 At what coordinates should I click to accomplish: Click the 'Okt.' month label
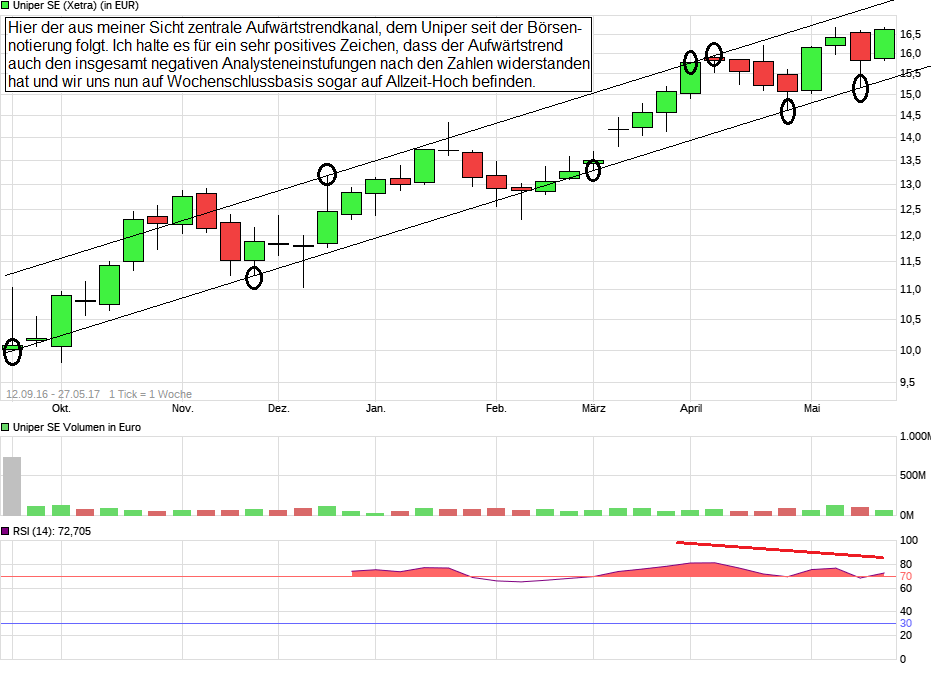(x=61, y=408)
